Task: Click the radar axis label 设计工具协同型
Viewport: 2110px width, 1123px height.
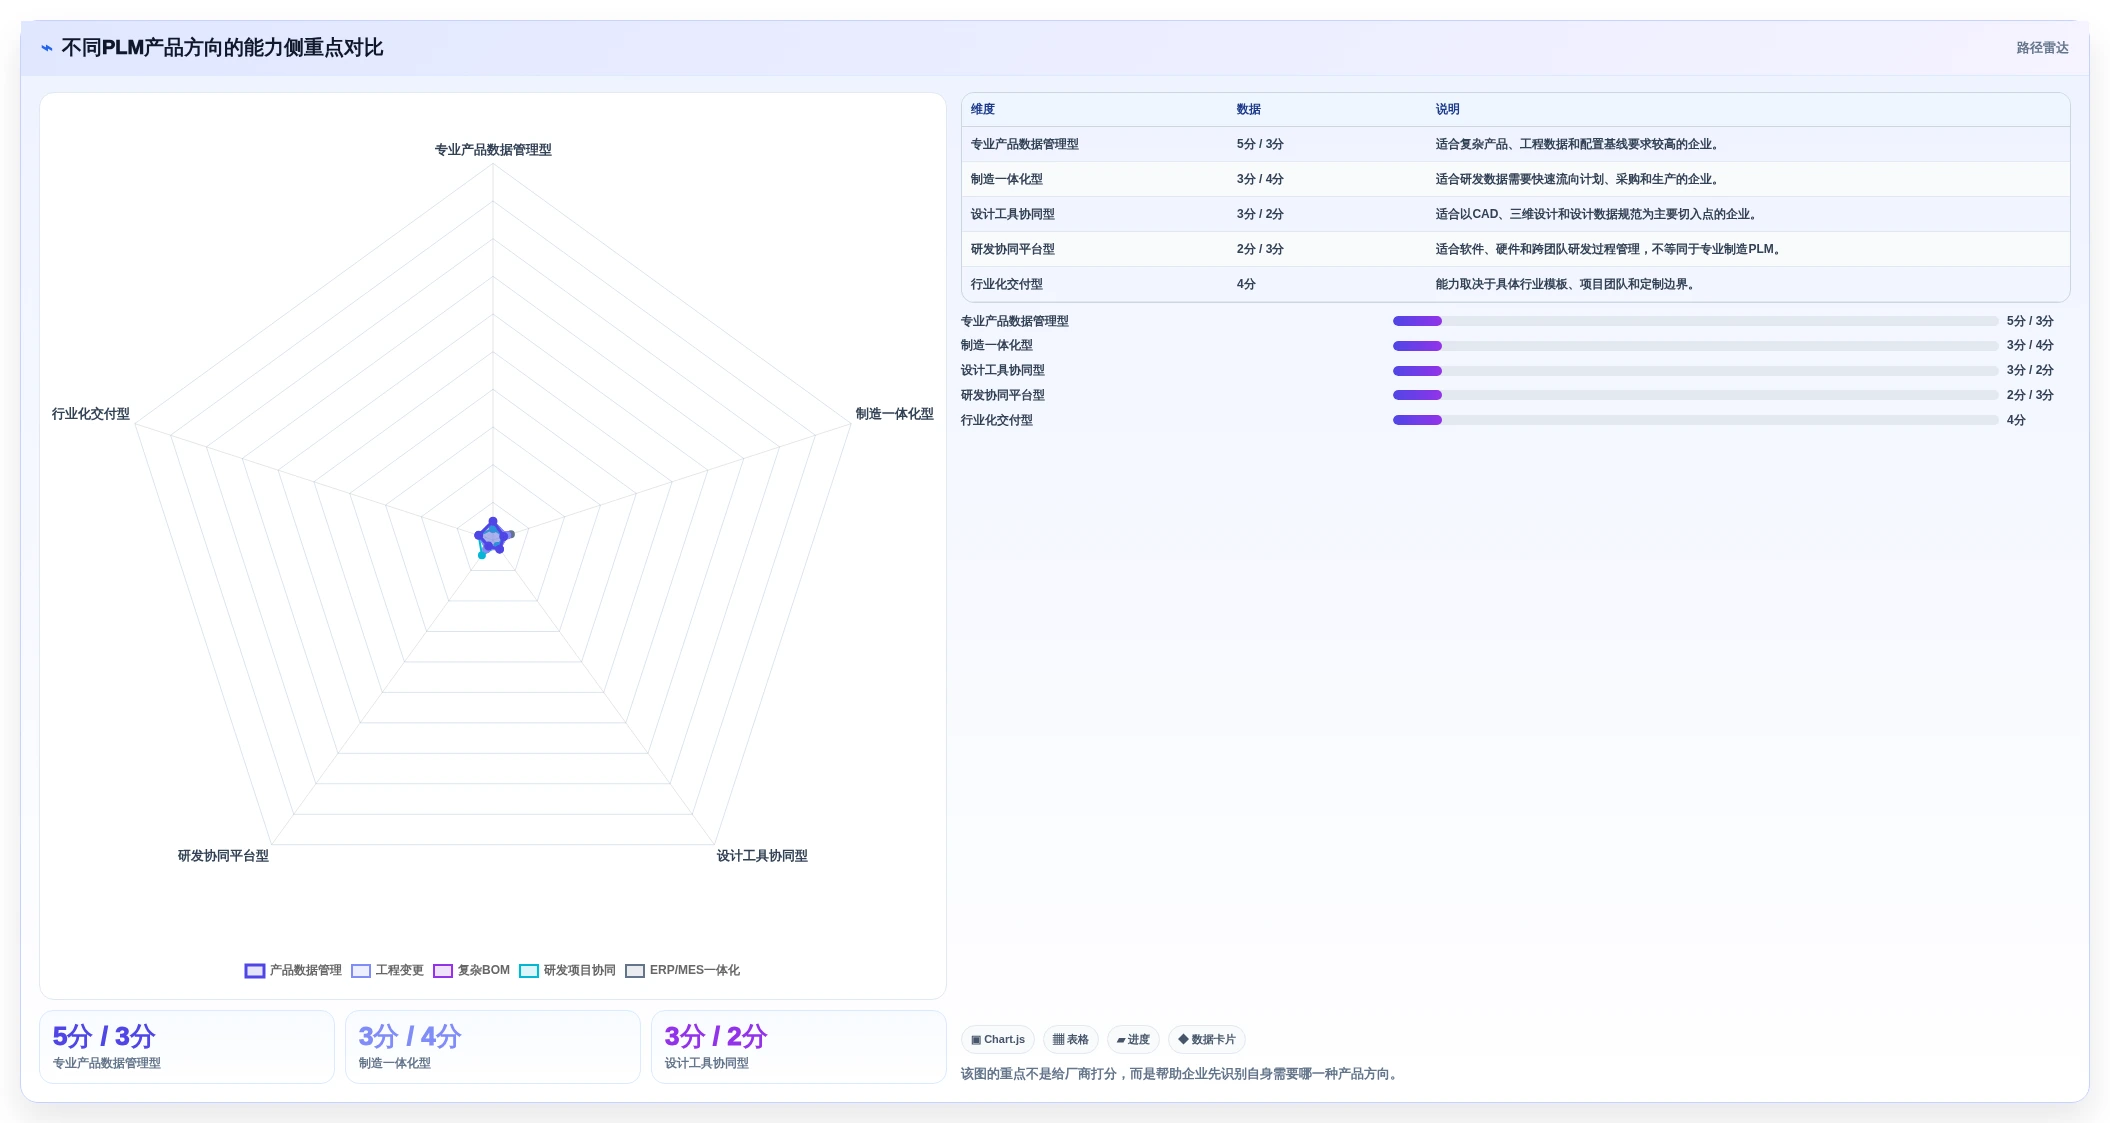Action: (x=762, y=856)
